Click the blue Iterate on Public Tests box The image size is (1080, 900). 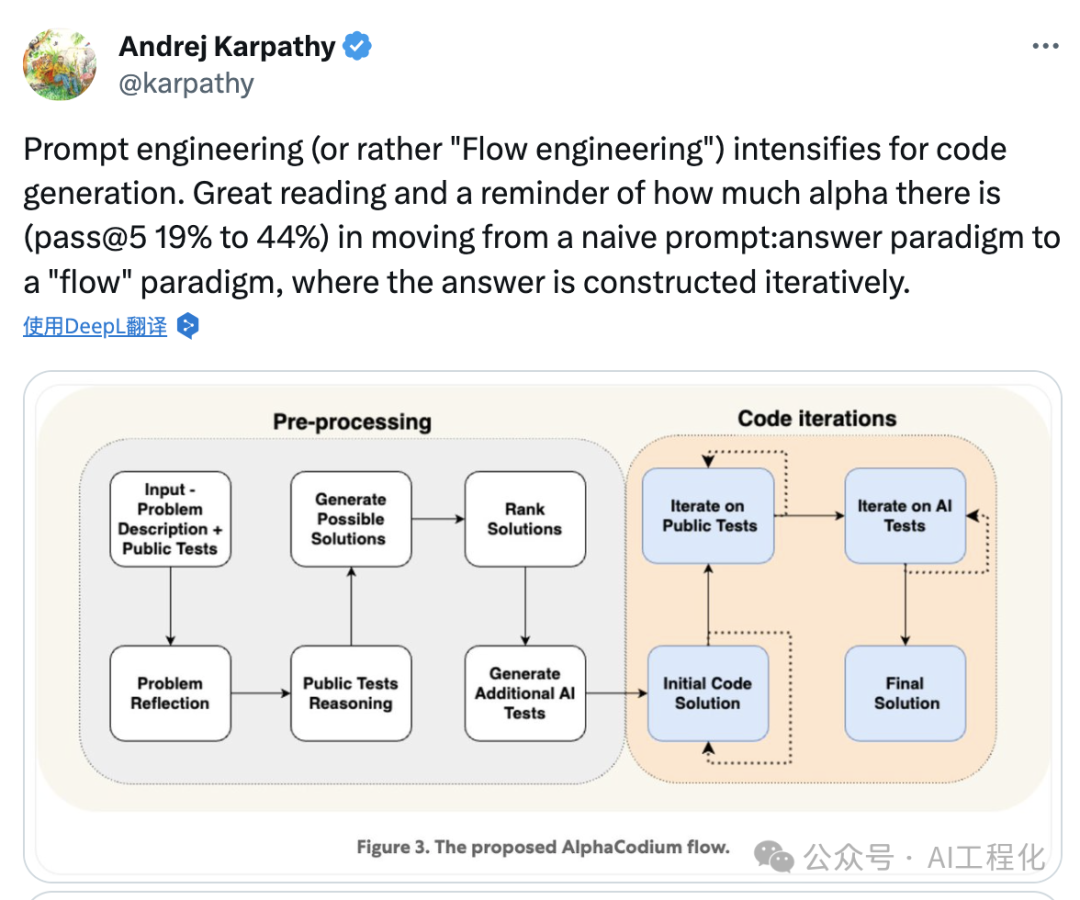[x=709, y=516]
